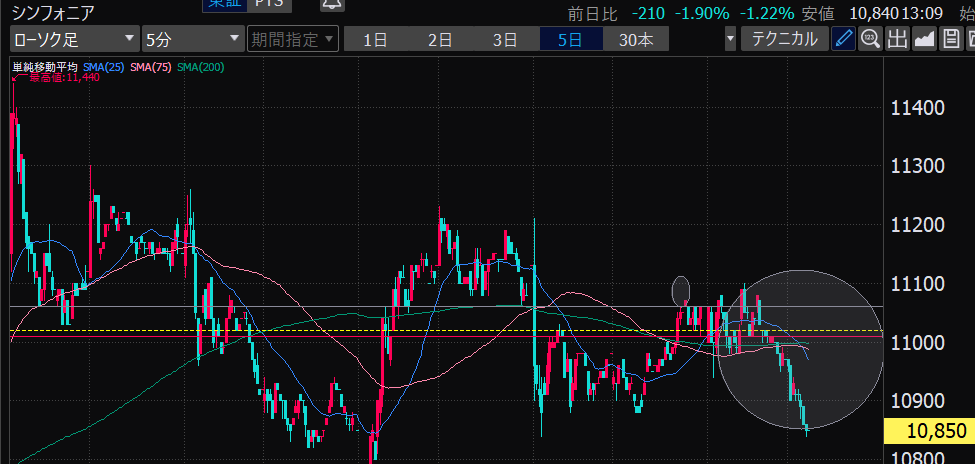Click the area chart icon
The height and width of the screenshot is (464, 975).
coord(924,40)
